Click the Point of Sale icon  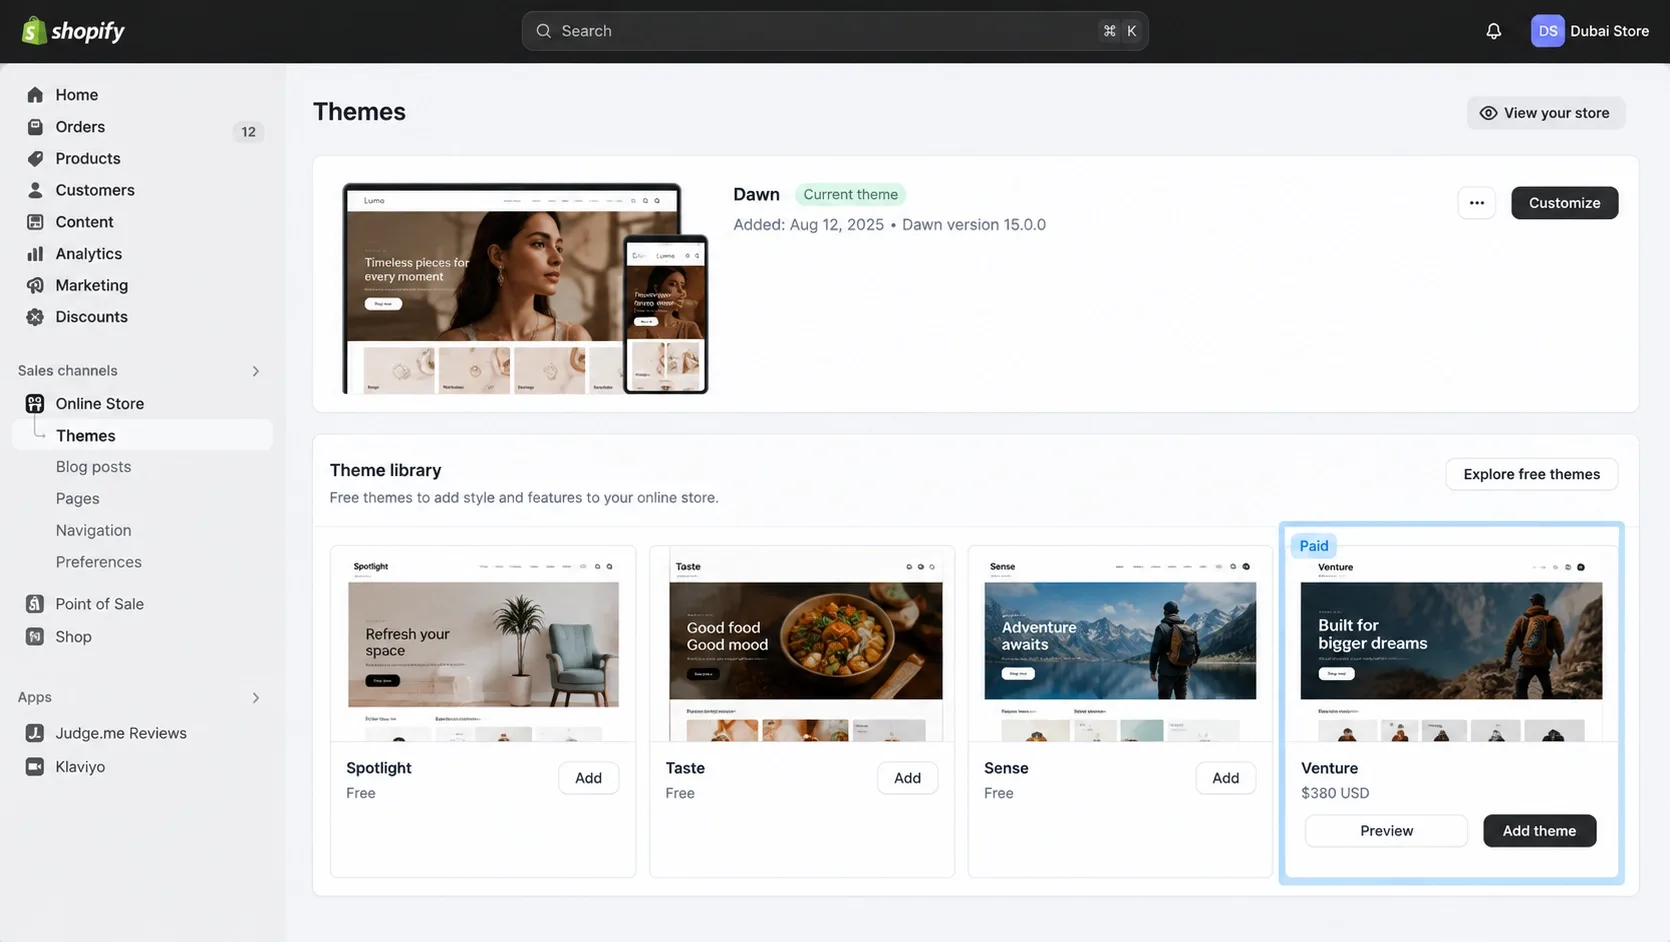[35, 604]
